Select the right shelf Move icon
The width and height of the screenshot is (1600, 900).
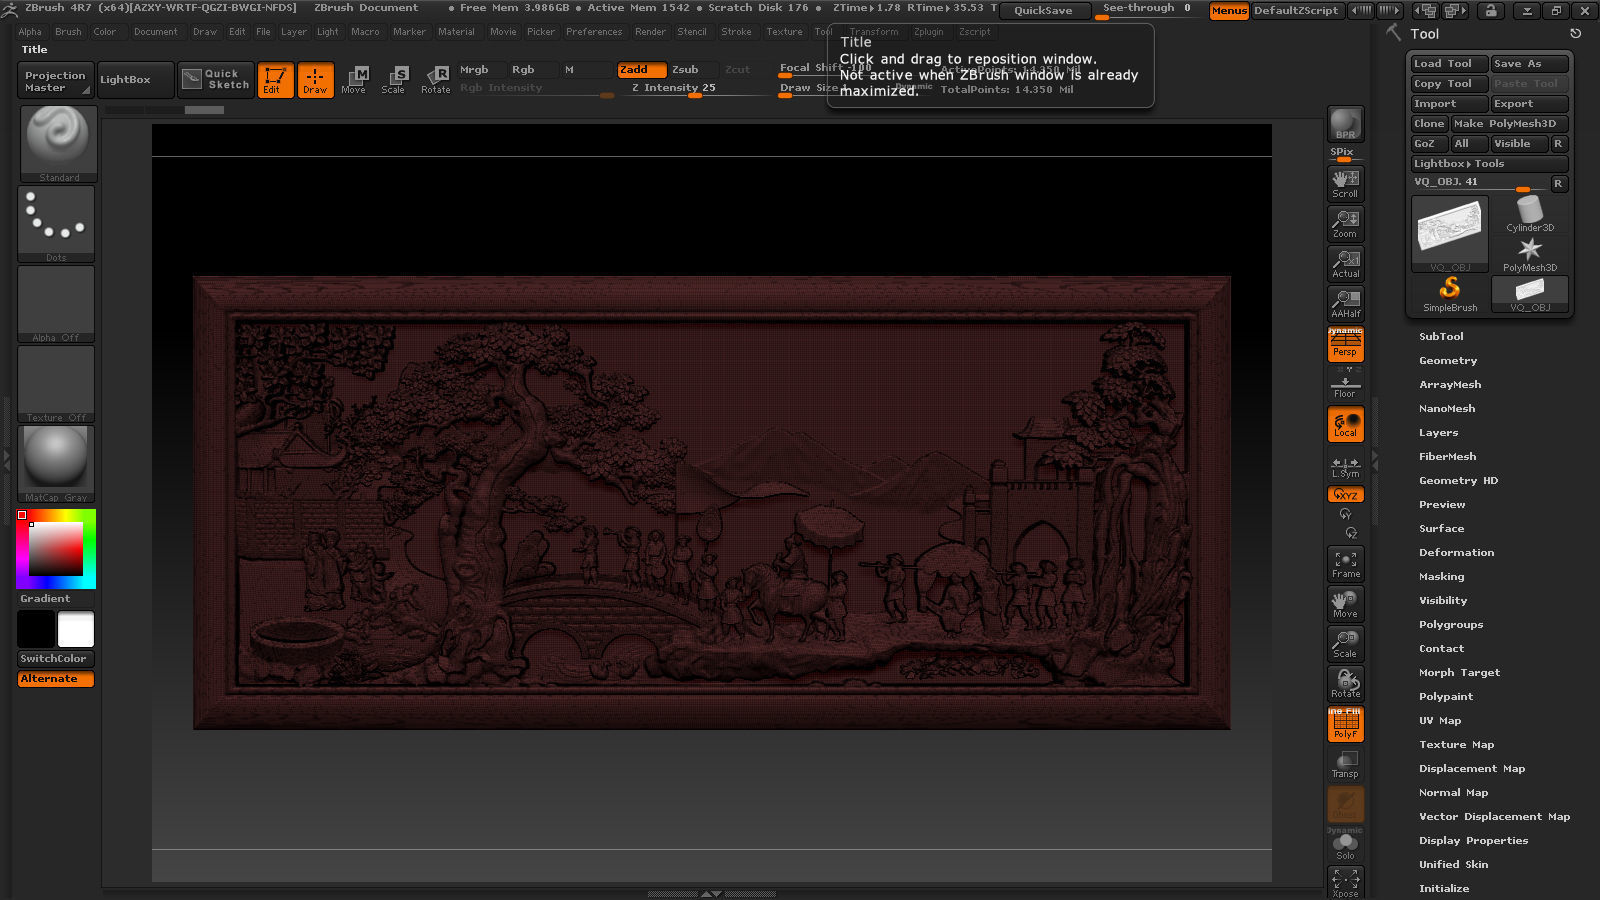tap(1345, 604)
